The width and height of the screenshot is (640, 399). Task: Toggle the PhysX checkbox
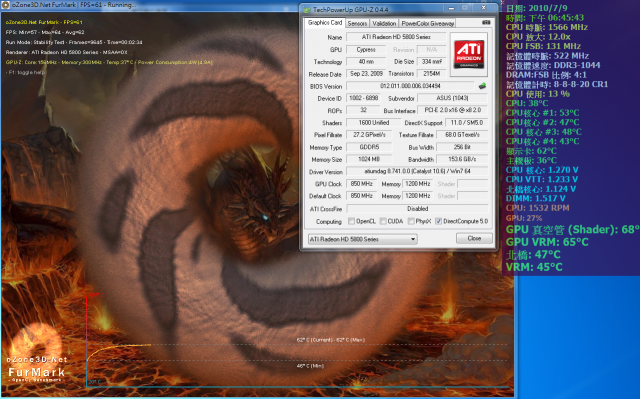[x=411, y=221]
